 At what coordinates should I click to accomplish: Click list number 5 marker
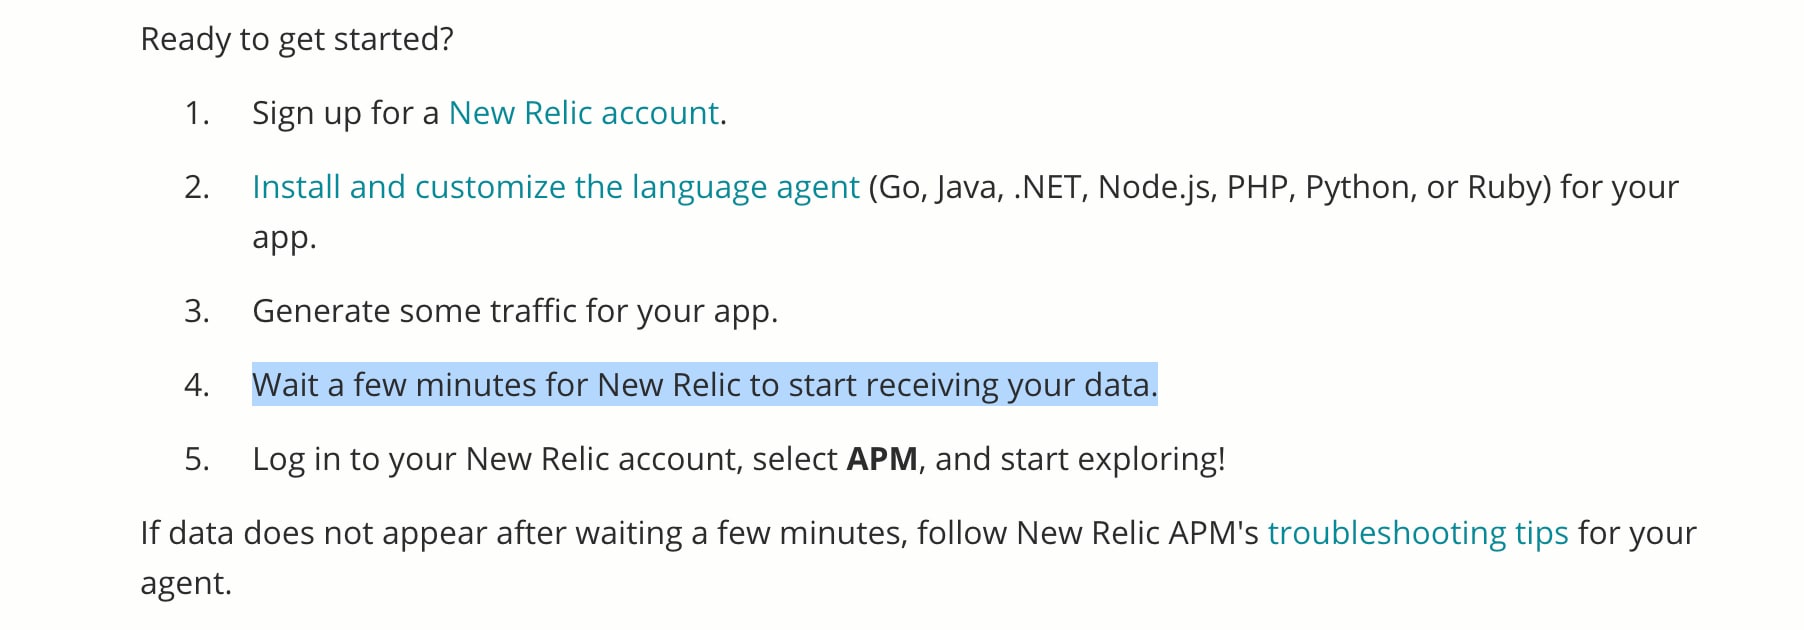pos(197,459)
